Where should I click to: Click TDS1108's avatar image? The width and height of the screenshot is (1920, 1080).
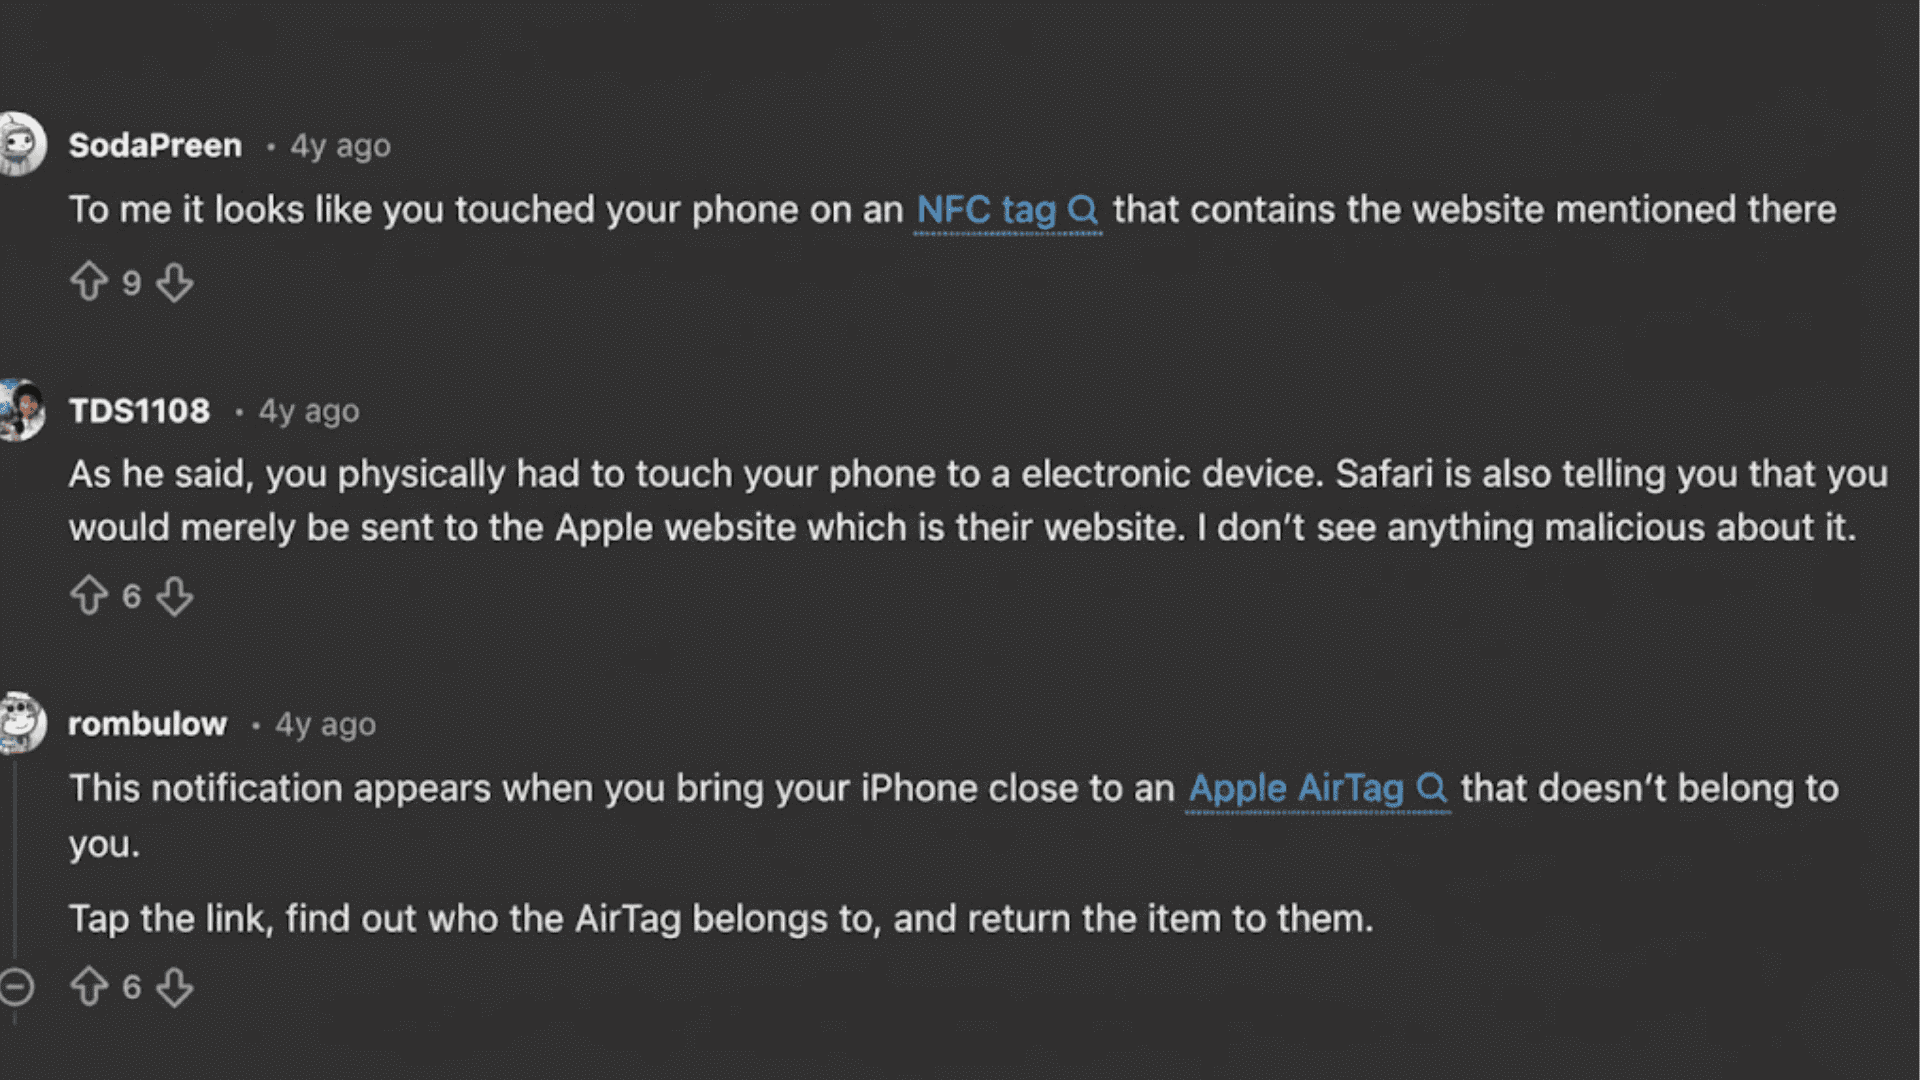point(20,409)
